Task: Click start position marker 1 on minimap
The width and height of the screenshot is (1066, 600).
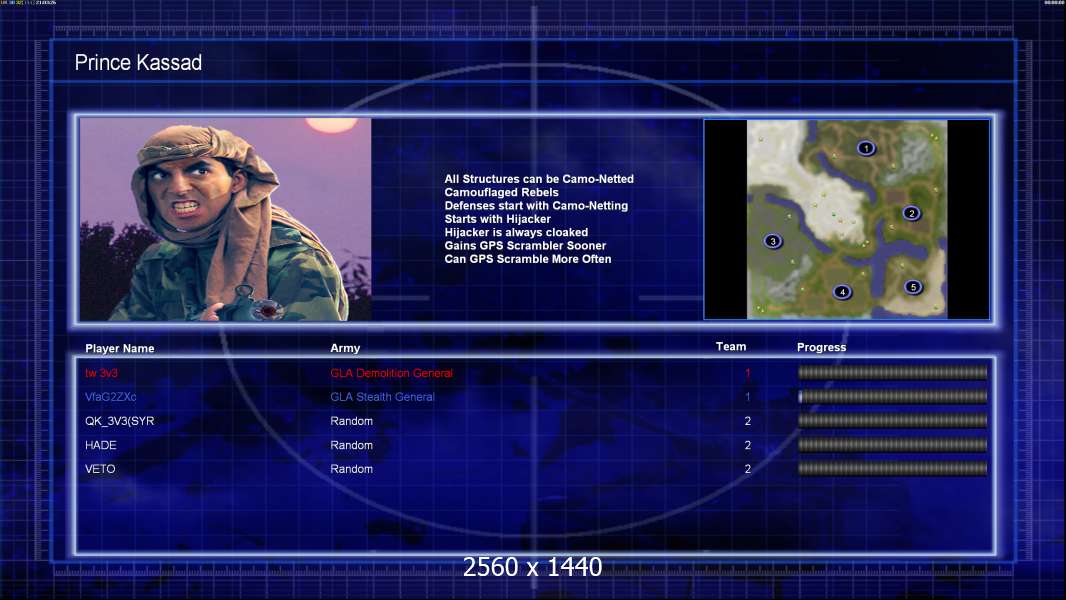Action: (x=865, y=148)
